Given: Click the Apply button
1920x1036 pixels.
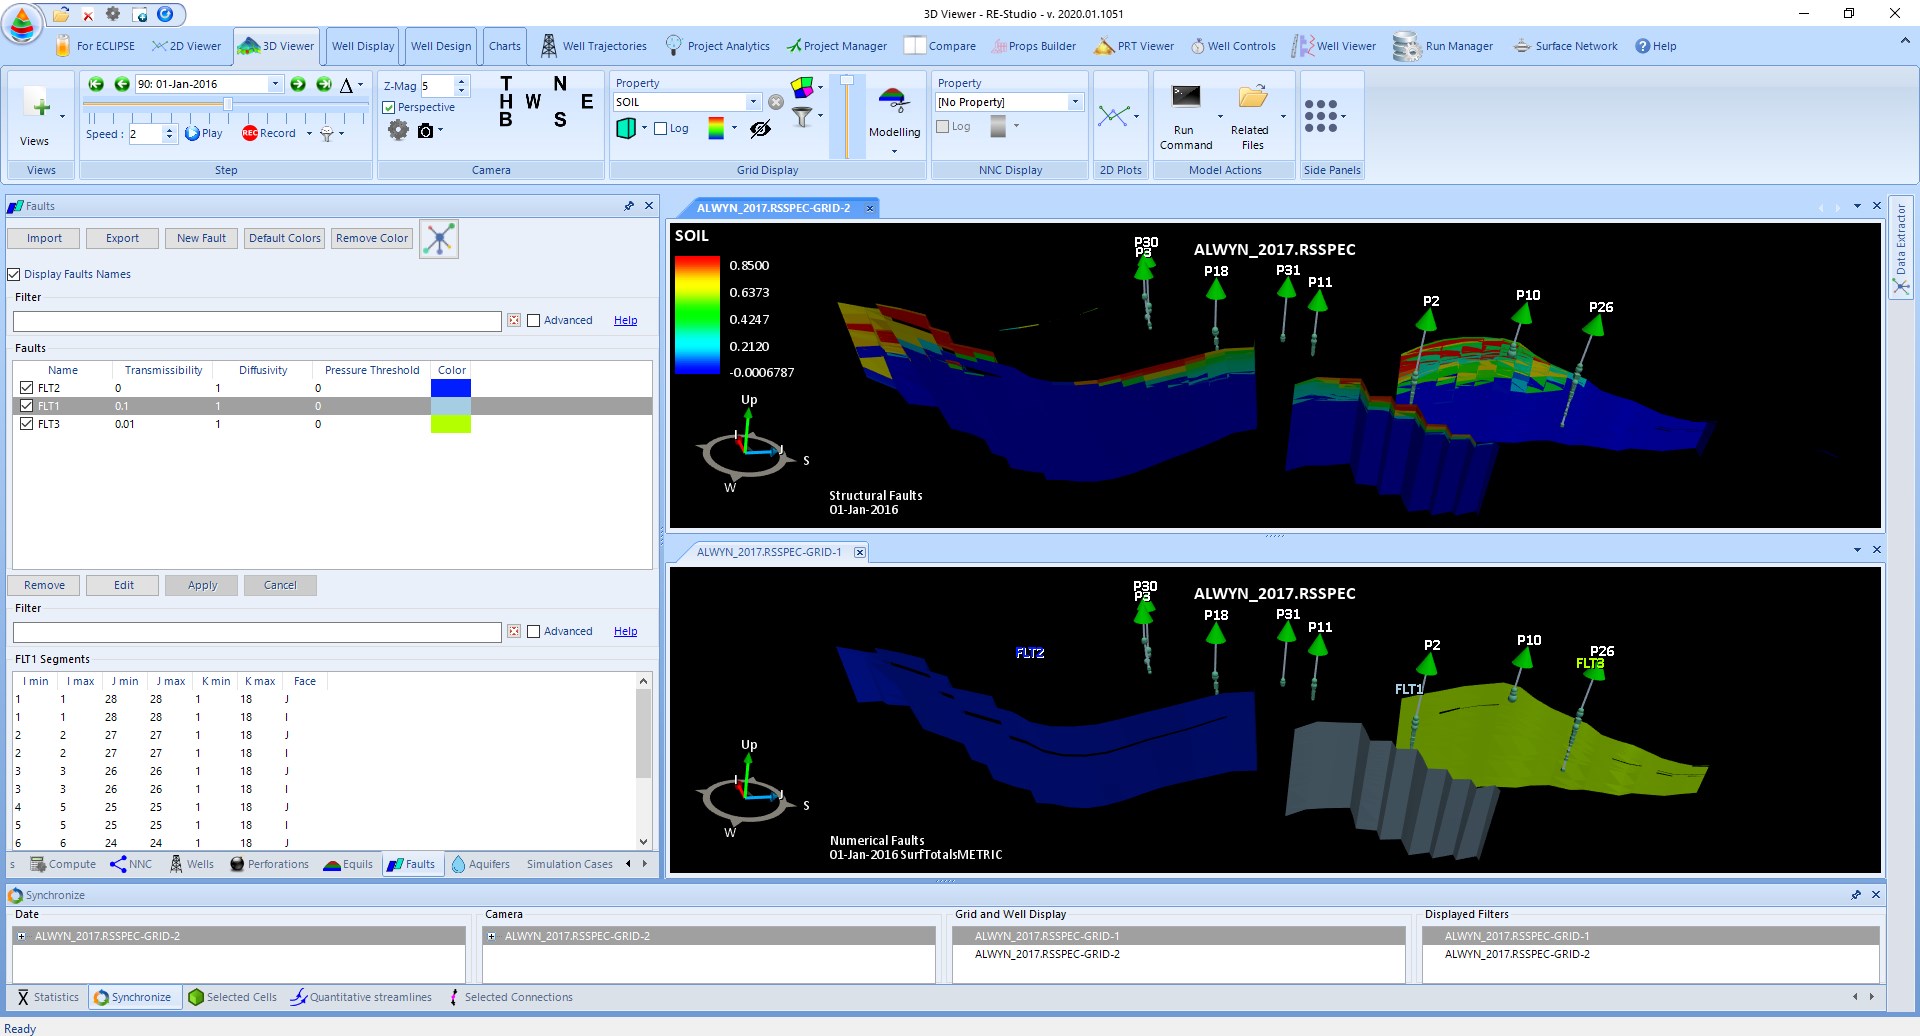Looking at the screenshot, I should (202, 585).
